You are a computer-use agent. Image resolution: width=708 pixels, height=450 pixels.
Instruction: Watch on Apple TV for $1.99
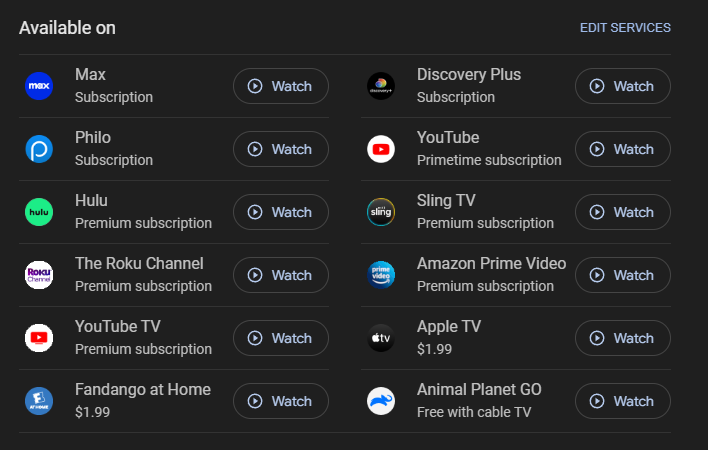click(623, 338)
